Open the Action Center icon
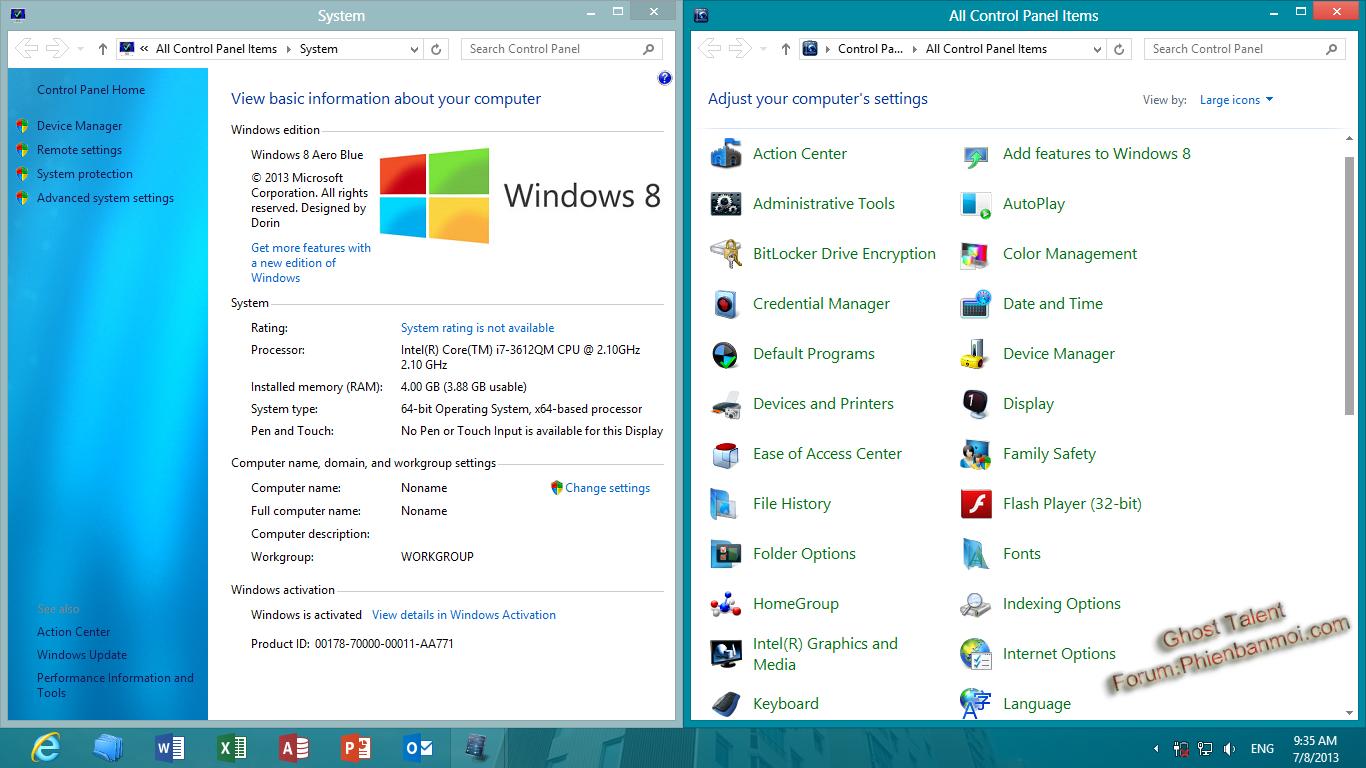Viewport: 1366px width, 768px height. tap(726, 154)
